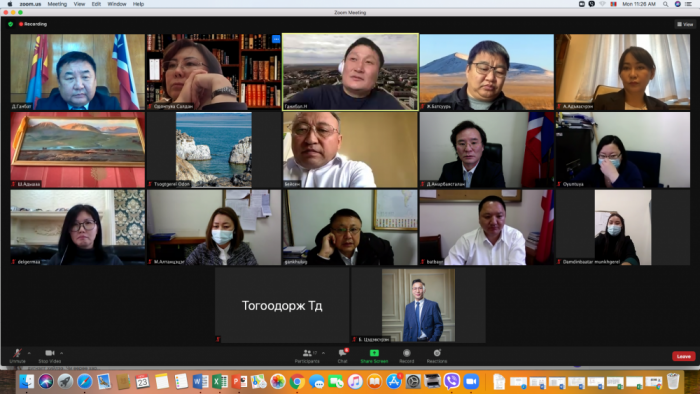
Task: Select the Д.Ганбат video tile
Action: [78, 72]
